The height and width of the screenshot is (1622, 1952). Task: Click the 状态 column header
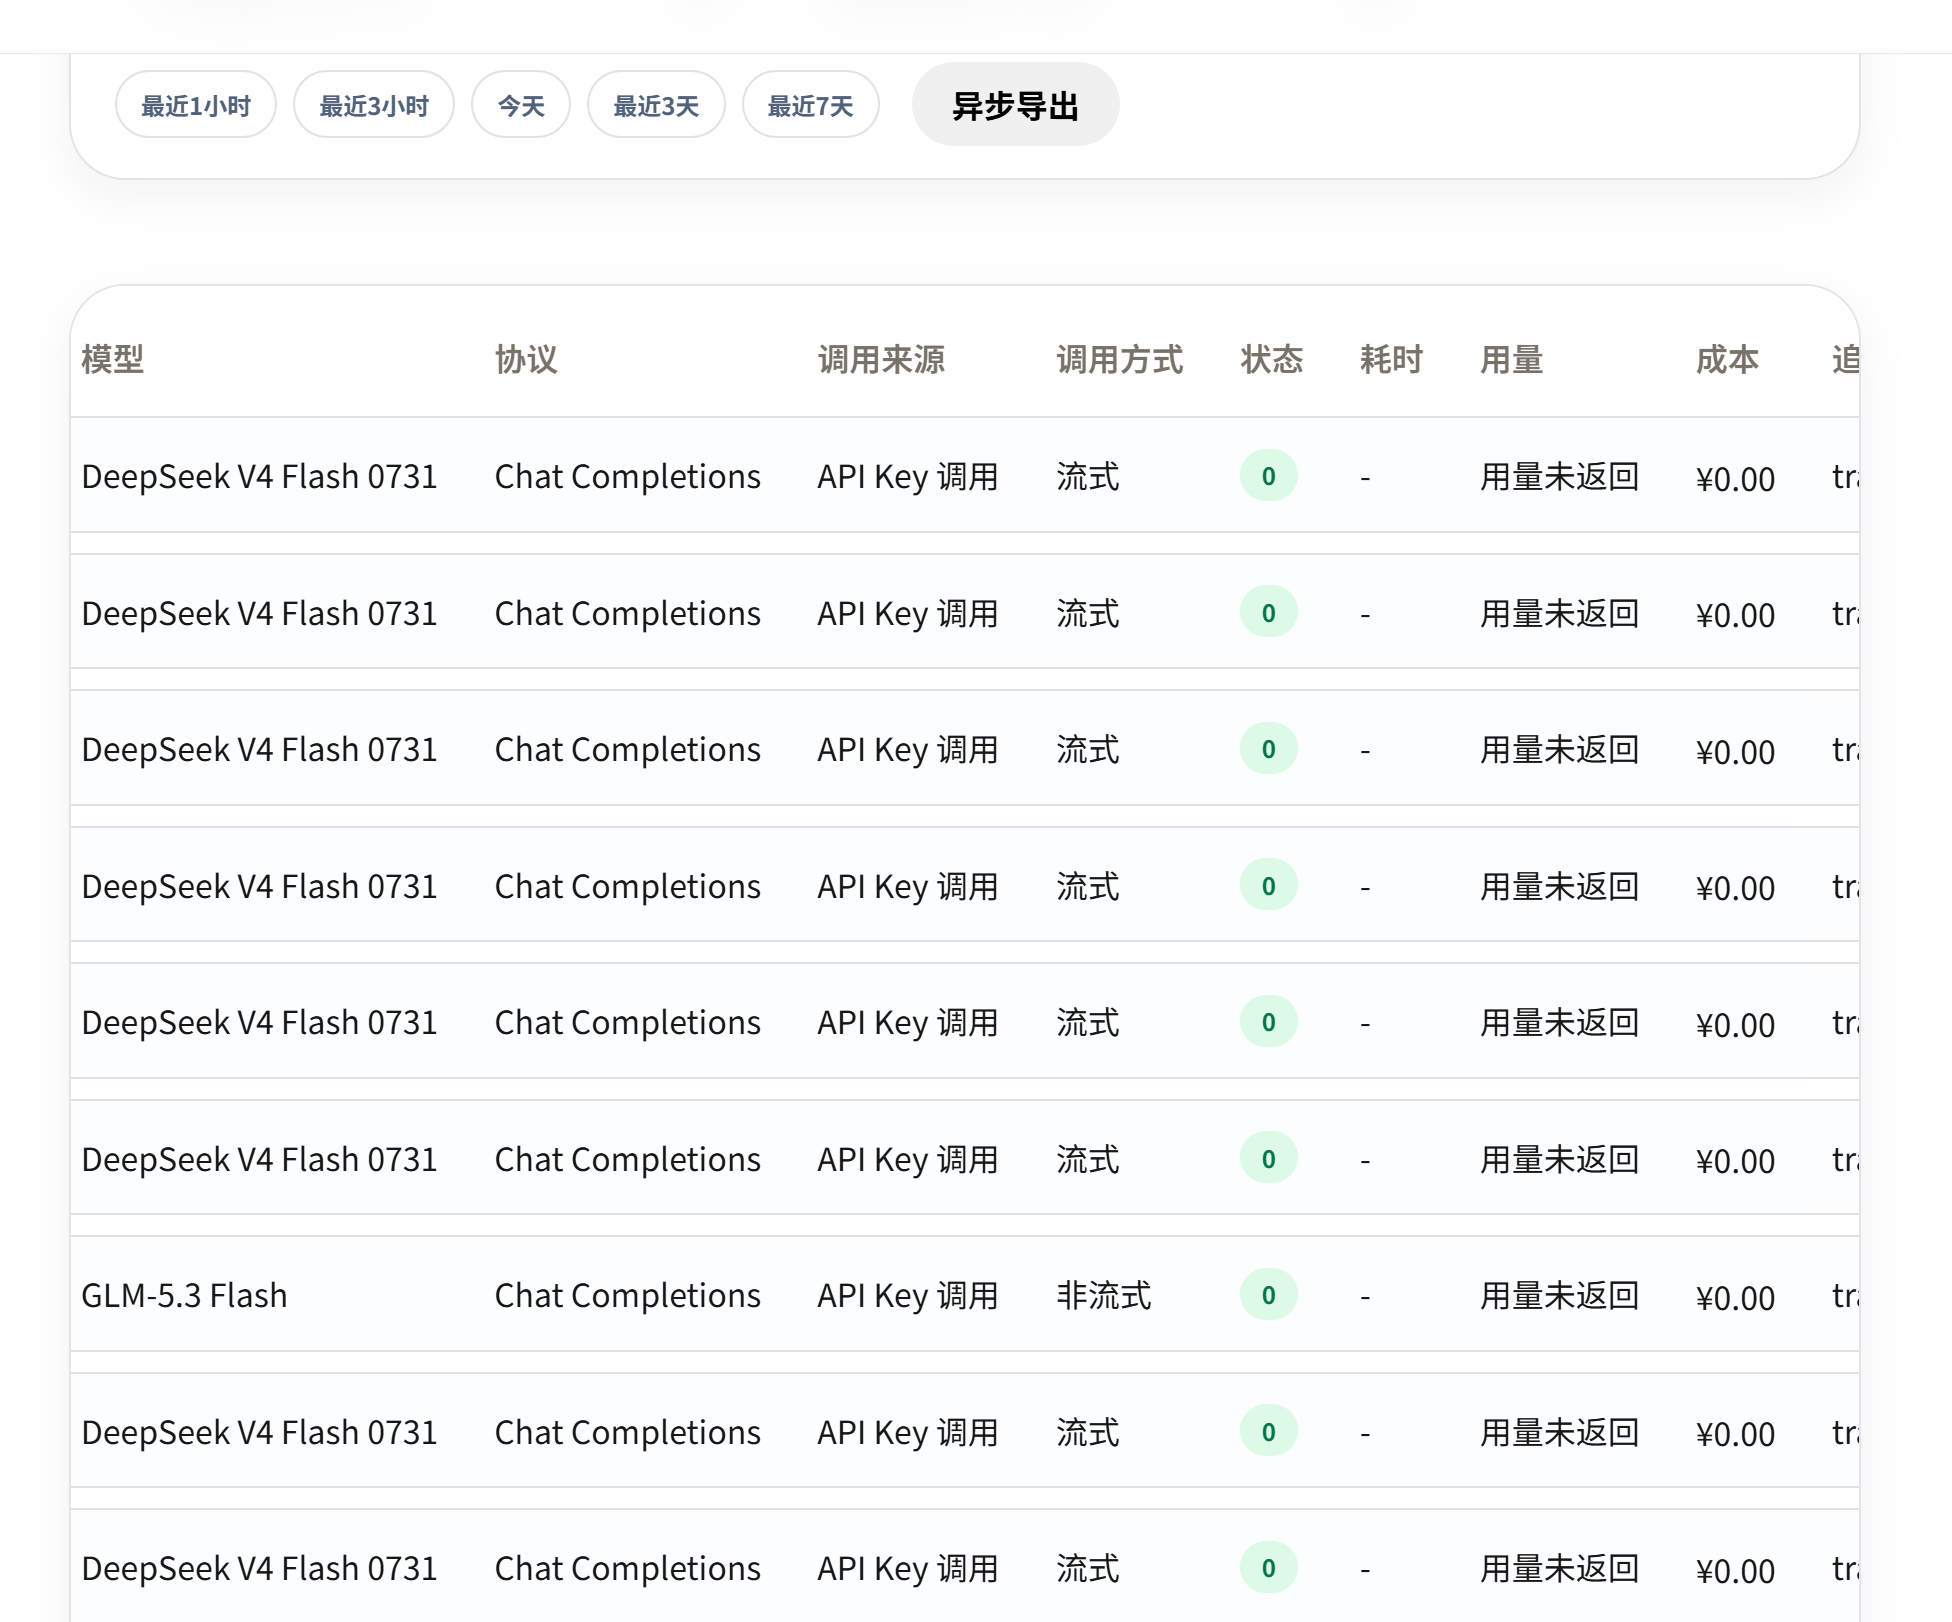point(1272,359)
